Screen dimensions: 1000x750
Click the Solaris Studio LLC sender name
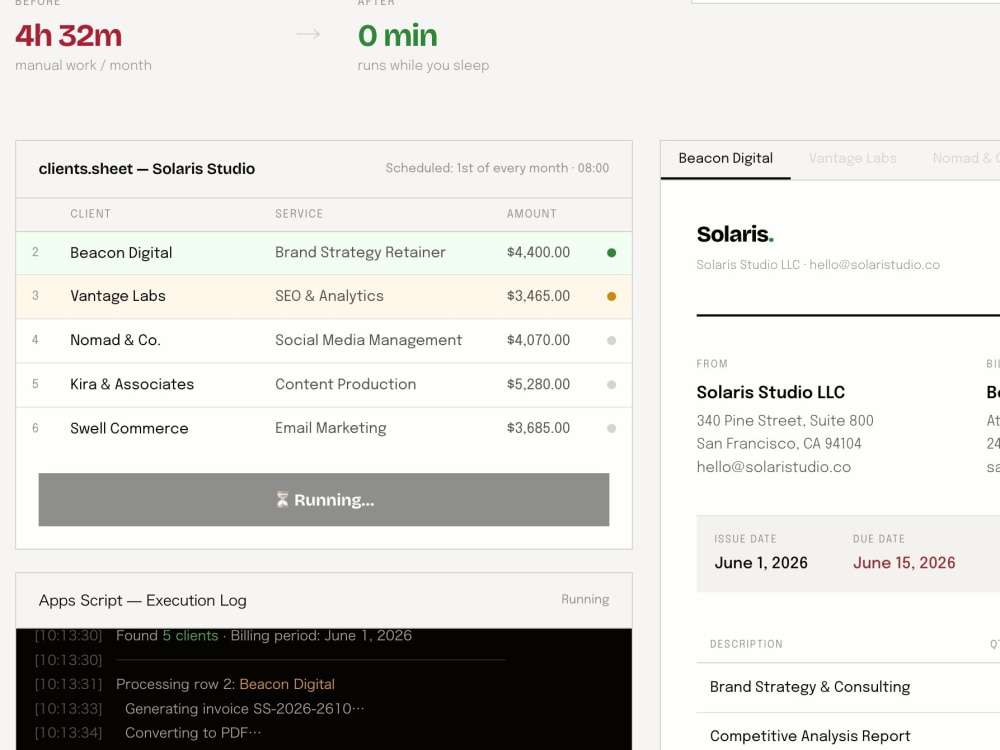tap(770, 392)
